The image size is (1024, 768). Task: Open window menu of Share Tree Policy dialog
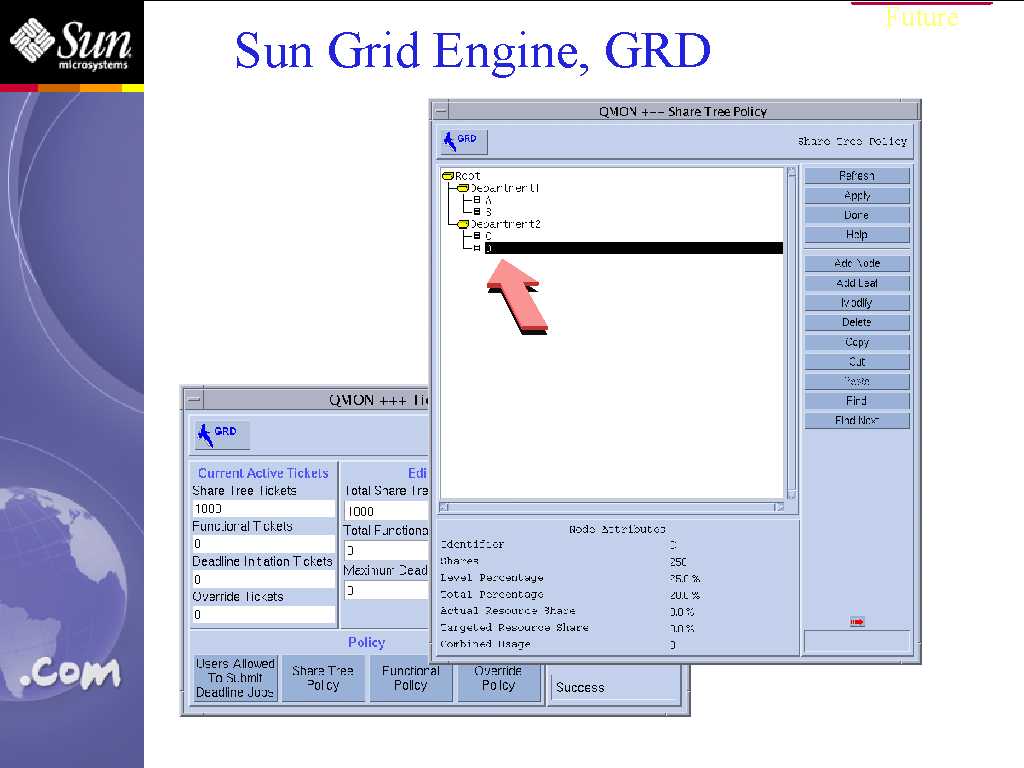[x=441, y=111]
